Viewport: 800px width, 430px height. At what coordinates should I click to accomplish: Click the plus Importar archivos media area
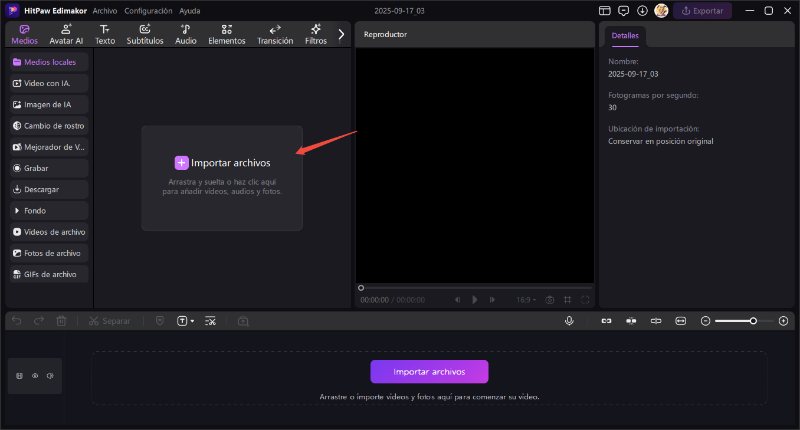pyautogui.click(x=222, y=178)
